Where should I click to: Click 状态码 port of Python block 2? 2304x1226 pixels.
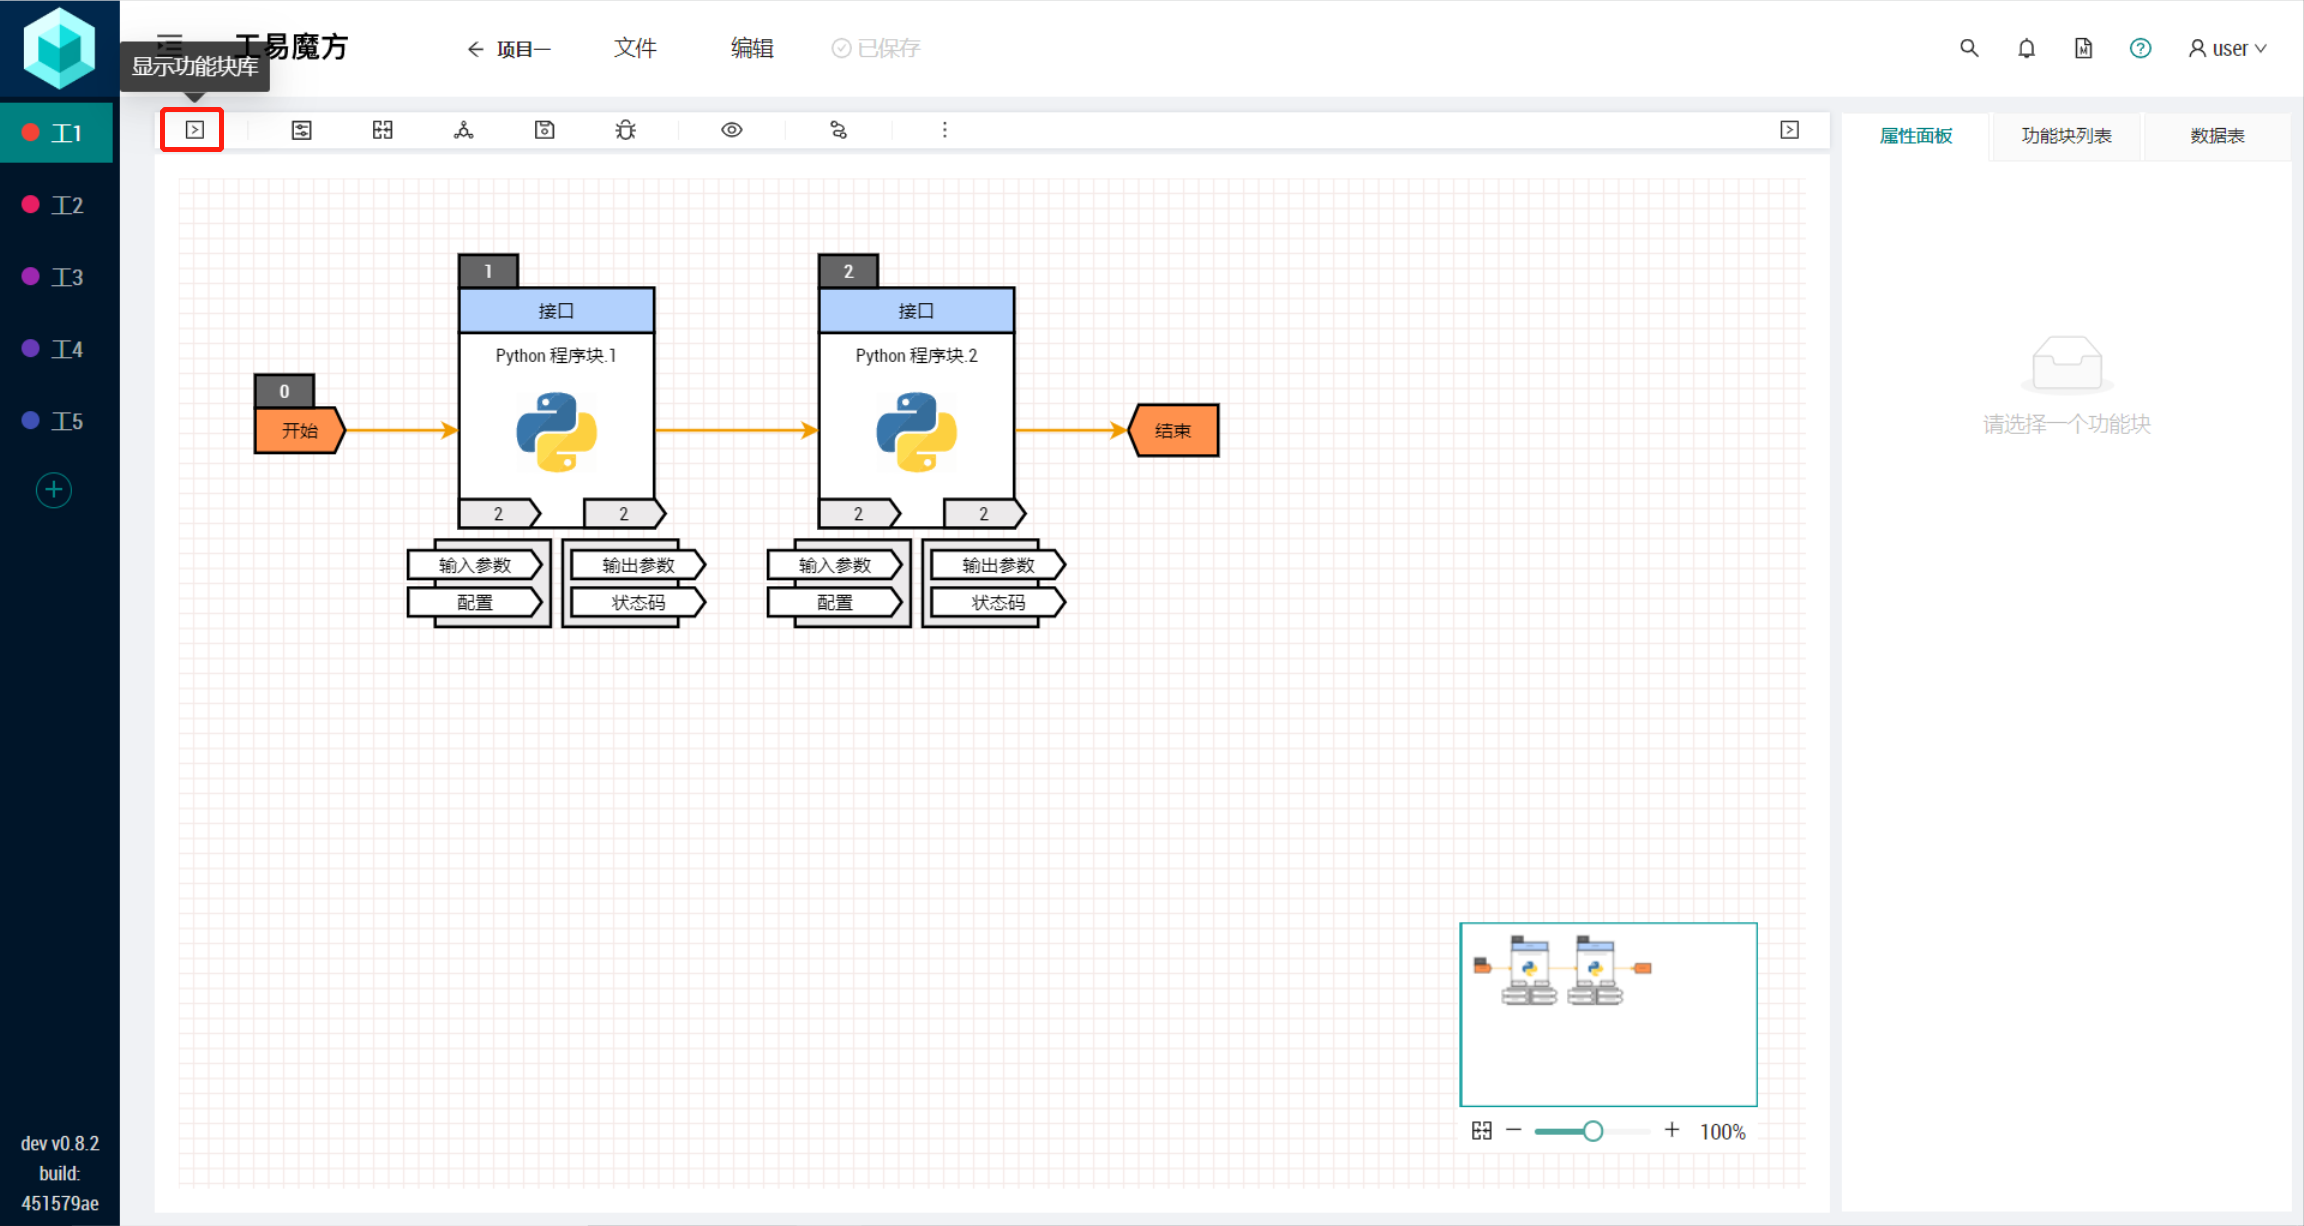click(998, 603)
